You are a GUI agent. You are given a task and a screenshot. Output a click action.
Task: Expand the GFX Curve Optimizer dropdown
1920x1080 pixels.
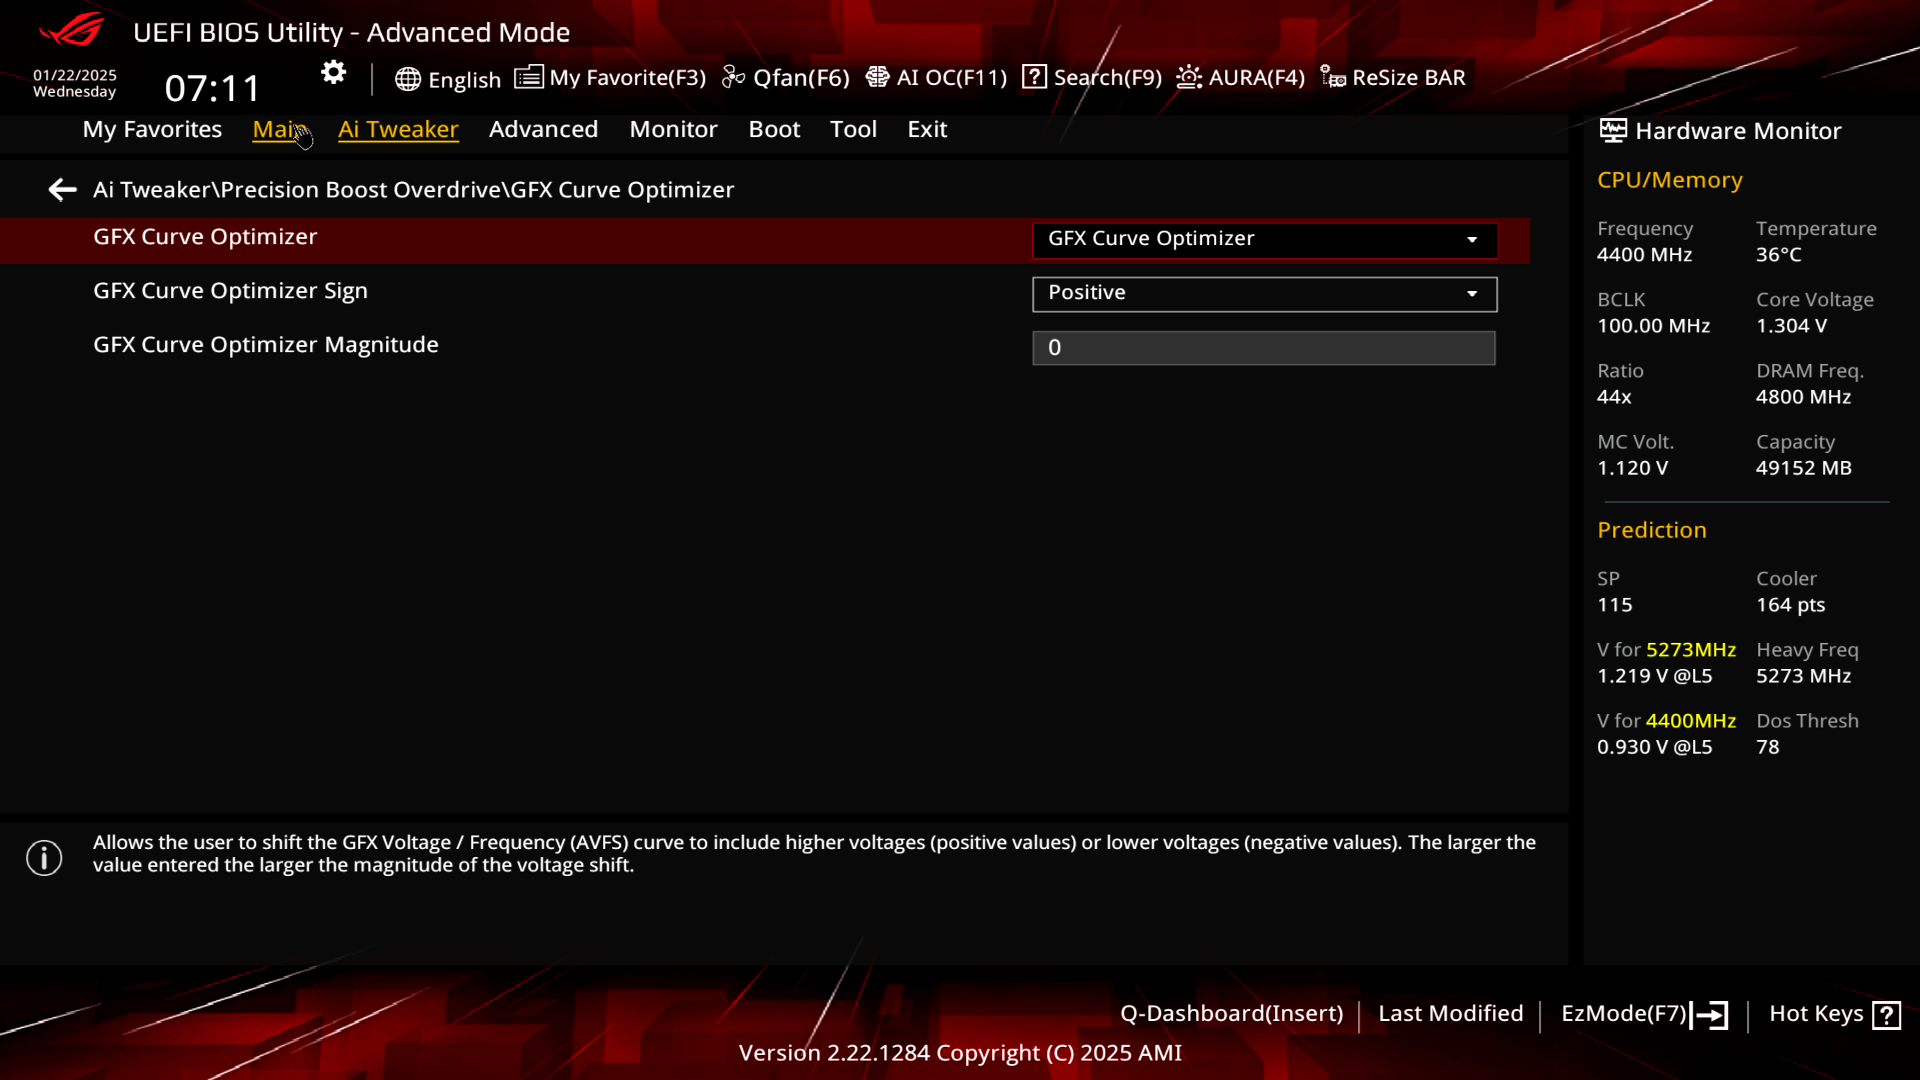(1264, 239)
